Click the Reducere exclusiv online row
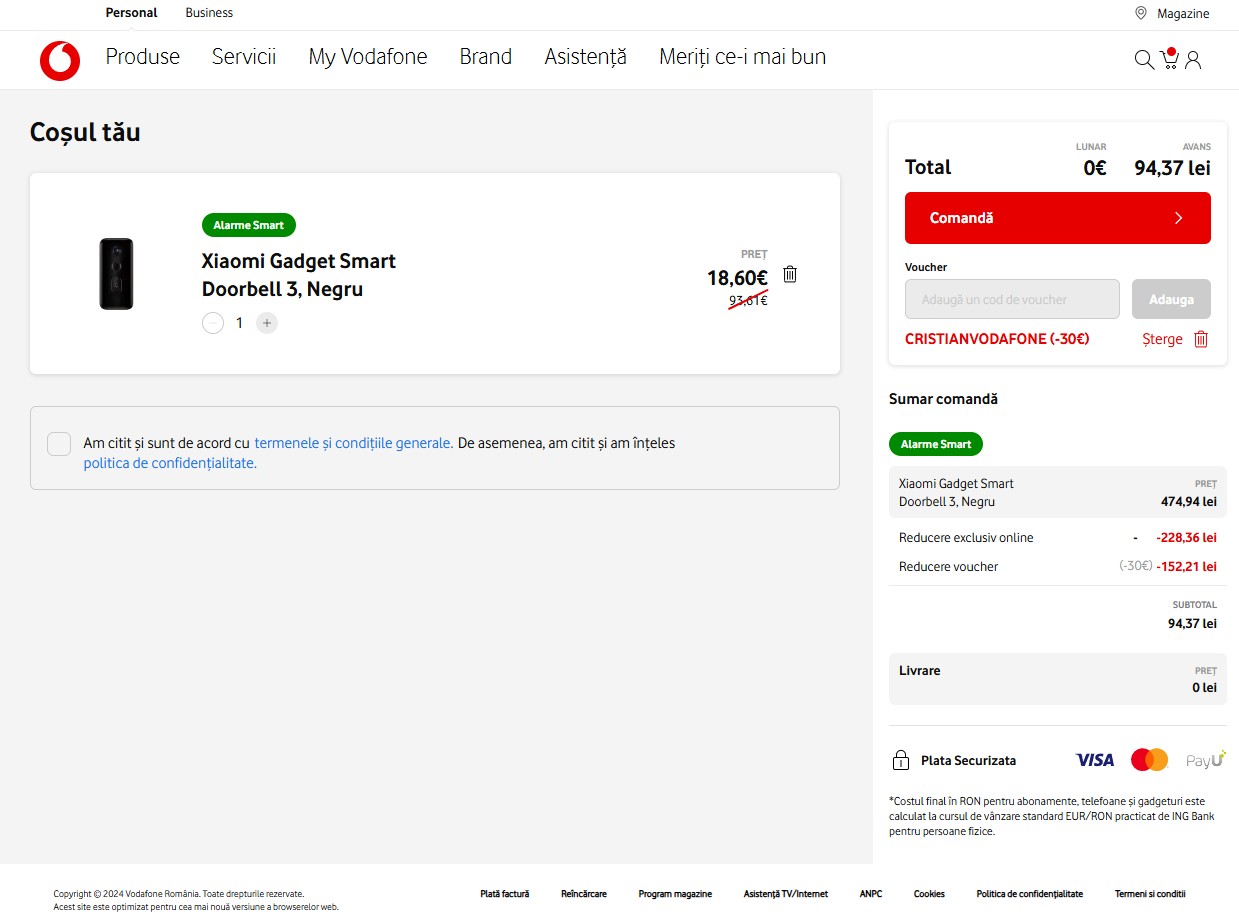The image size is (1239, 915). click(x=1058, y=537)
